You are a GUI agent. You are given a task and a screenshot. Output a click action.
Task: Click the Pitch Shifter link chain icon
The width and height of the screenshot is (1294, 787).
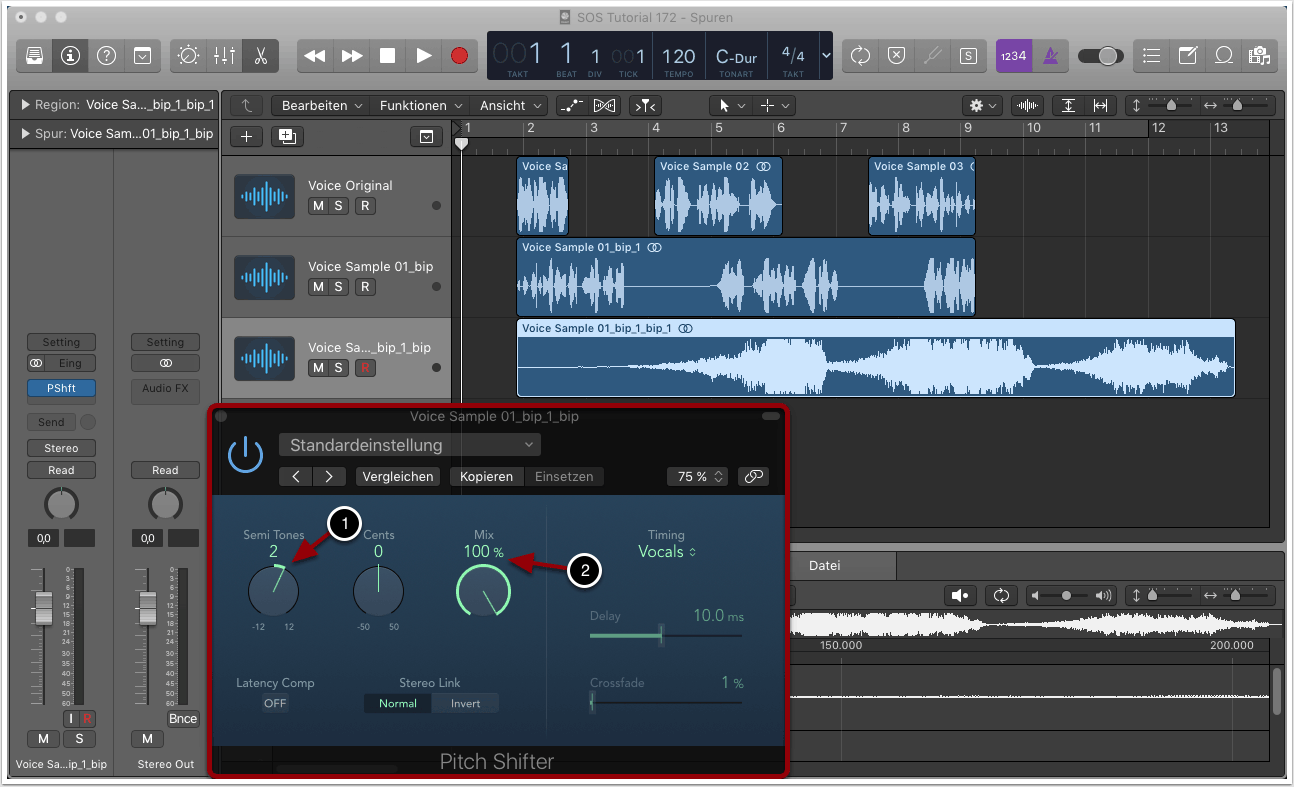(x=753, y=477)
